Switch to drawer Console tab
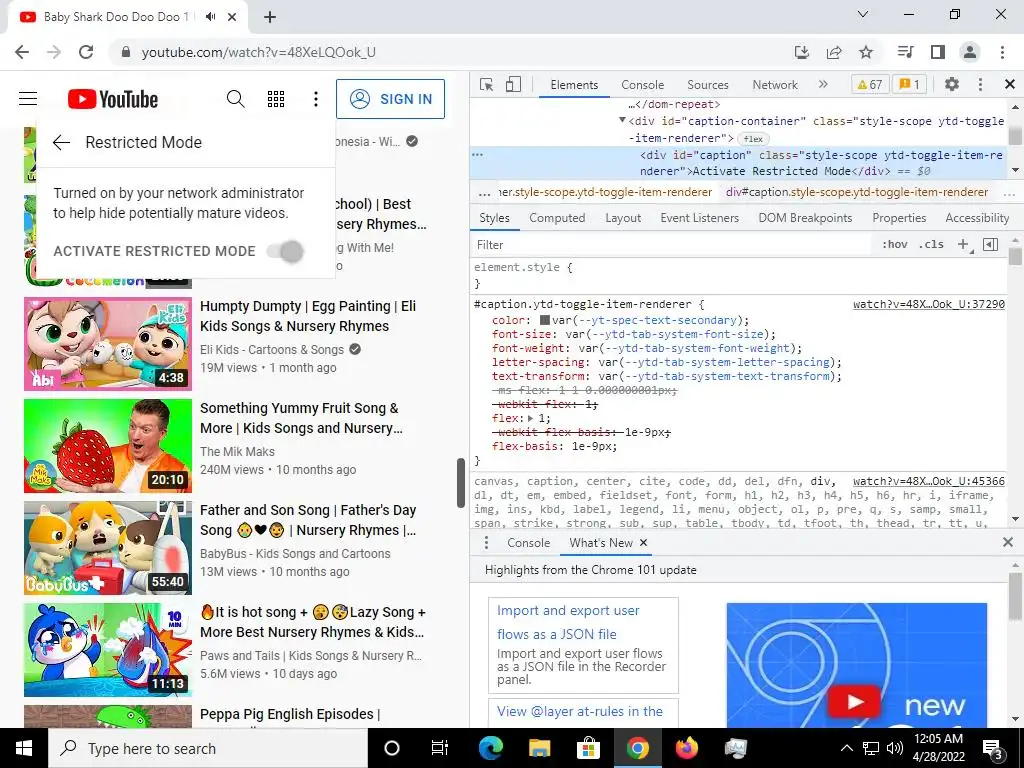The width and height of the screenshot is (1024, 768). tap(528, 543)
